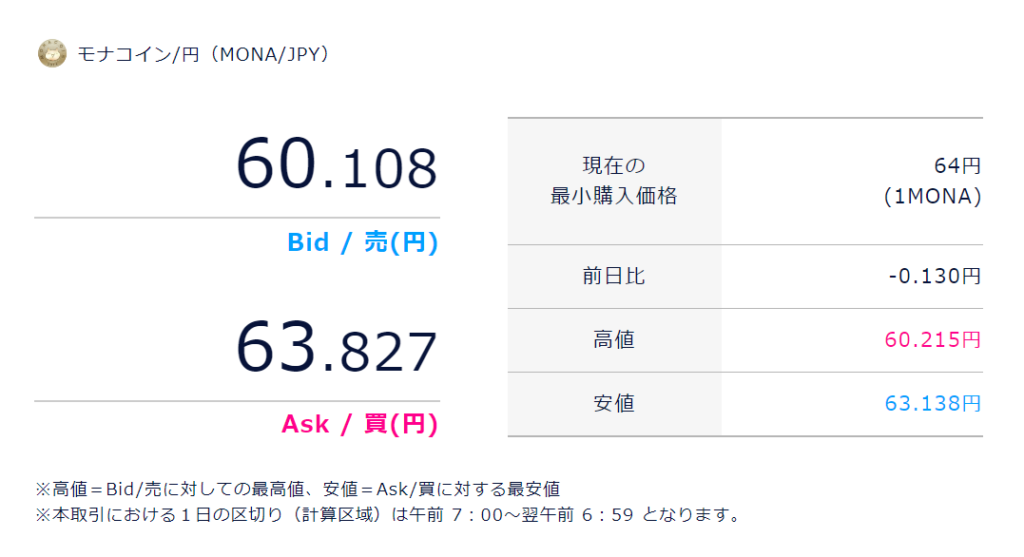The width and height of the screenshot is (1024, 557).
Task: Click the divider line under the Ask price
Action: click(237, 401)
